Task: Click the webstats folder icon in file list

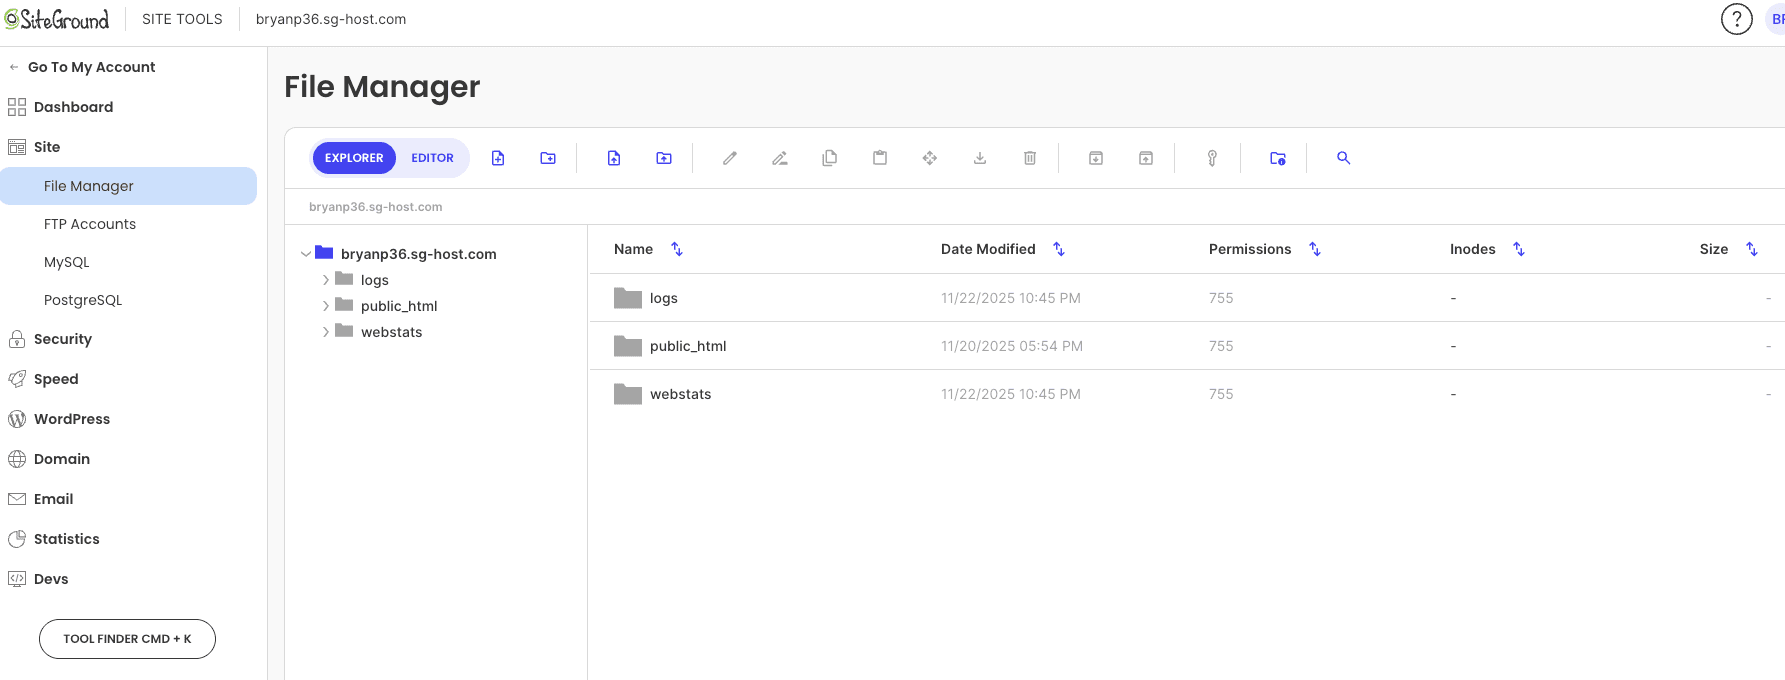Action: click(628, 394)
